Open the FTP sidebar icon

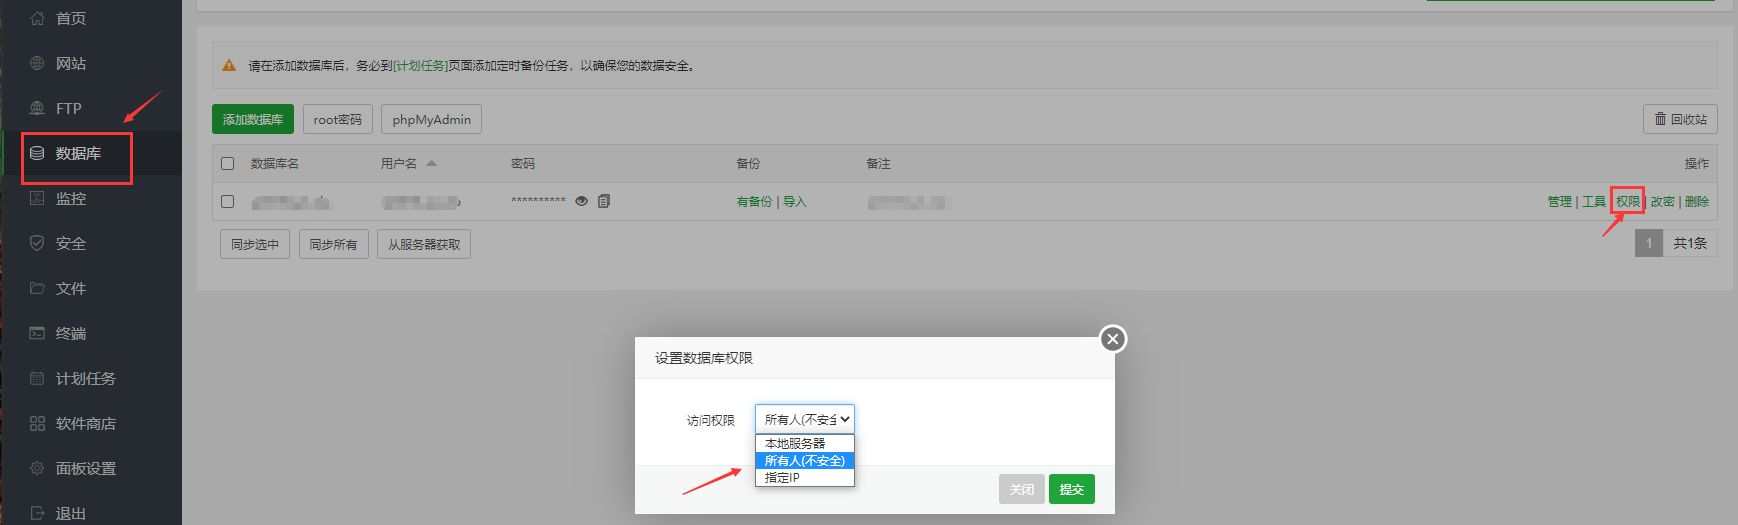pos(37,108)
